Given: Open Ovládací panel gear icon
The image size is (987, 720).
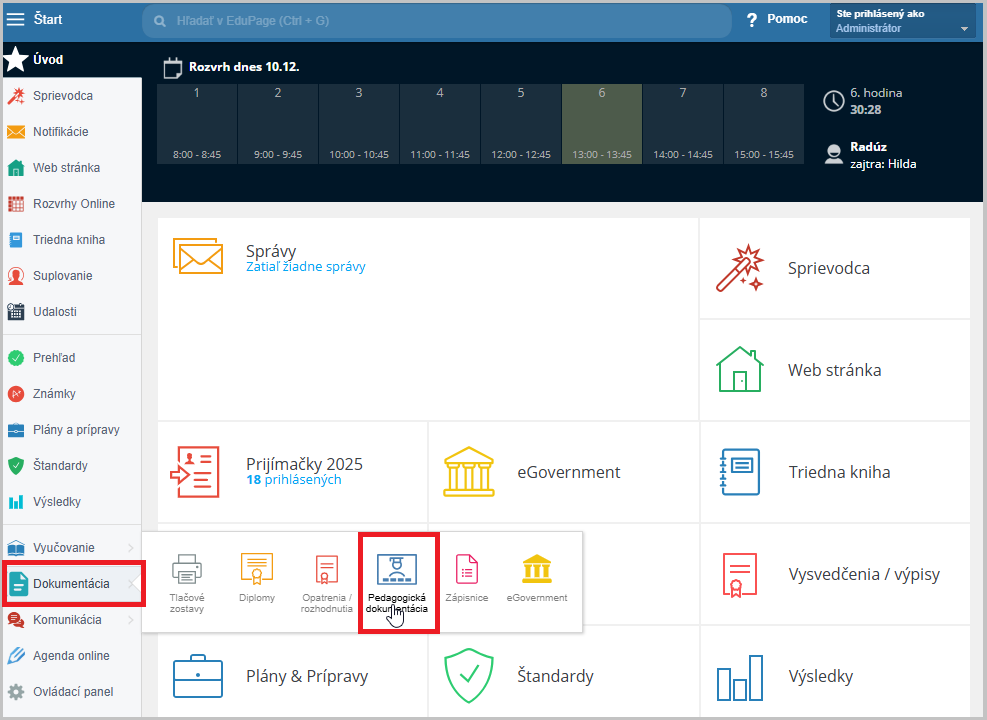Looking at the screenshot, I should [x=16, y=692].
